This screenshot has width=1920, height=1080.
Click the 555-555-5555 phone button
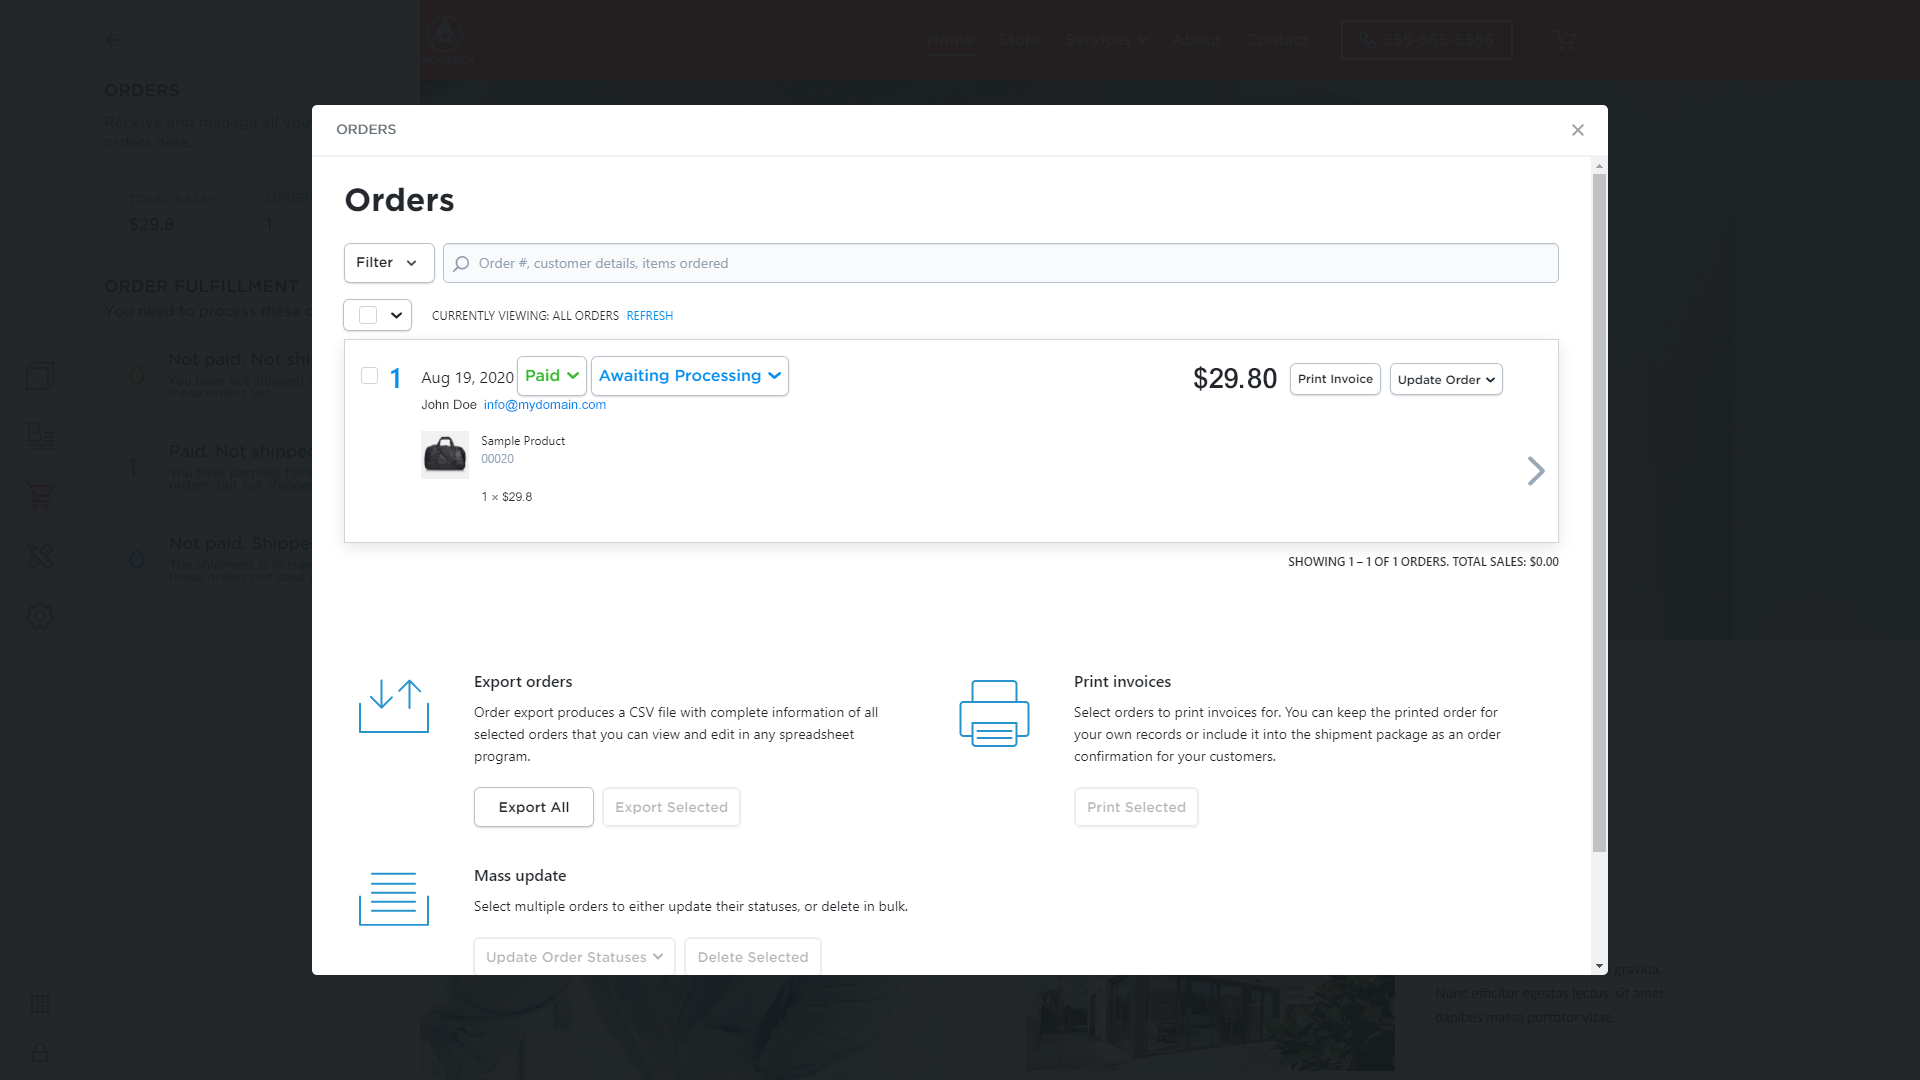pyautogui.click(x=1427, y=40)
